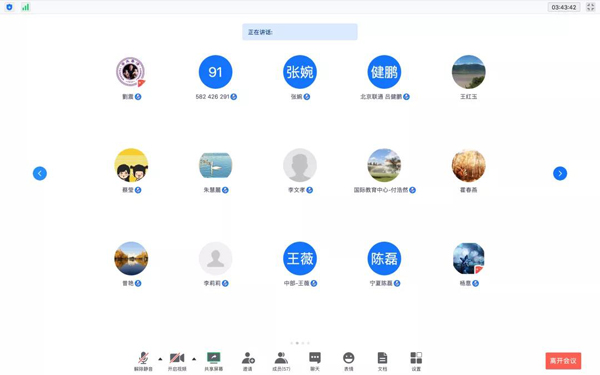Image resolution: width=600 pixels, height=375 pixels.
Task: Click mic icon beside 国际教育中心-付浩然
Action: pyautogui.click(x=412, y=190)
